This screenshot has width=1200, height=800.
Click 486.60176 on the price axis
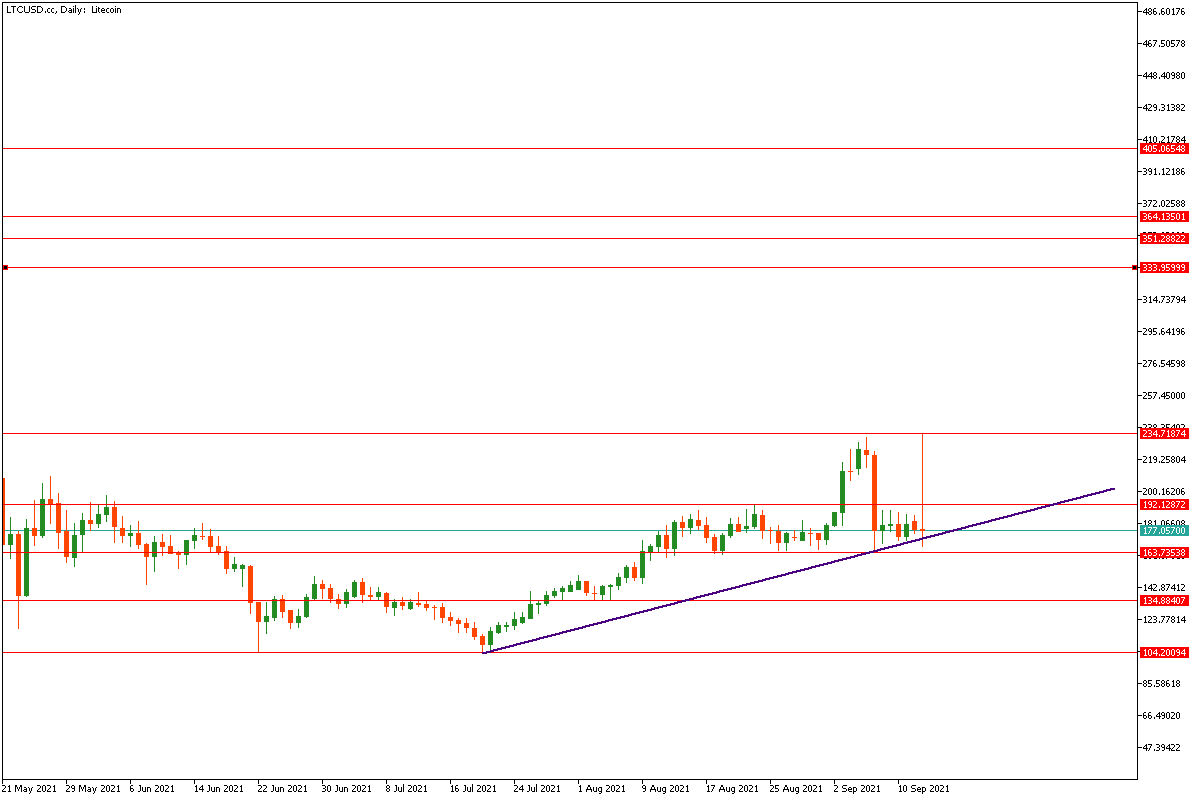click(x=1164, y=12)
